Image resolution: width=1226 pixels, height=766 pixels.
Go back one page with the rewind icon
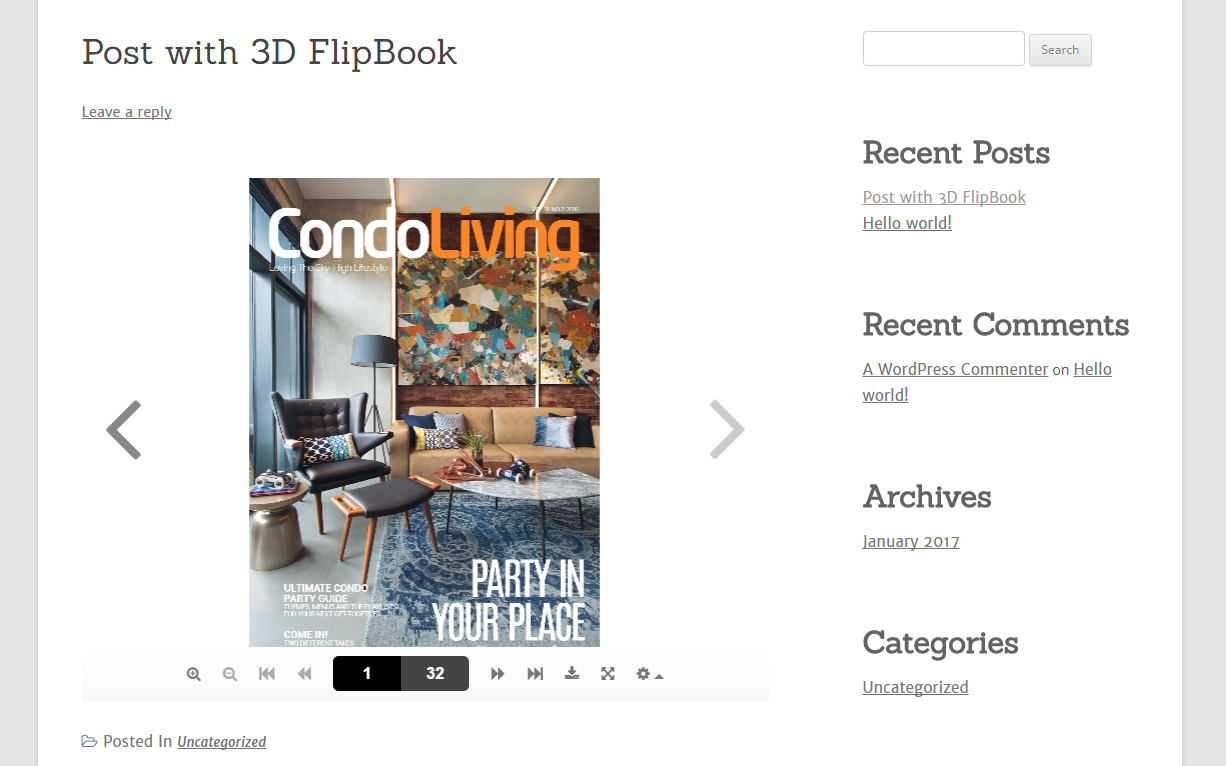point(305,674)
